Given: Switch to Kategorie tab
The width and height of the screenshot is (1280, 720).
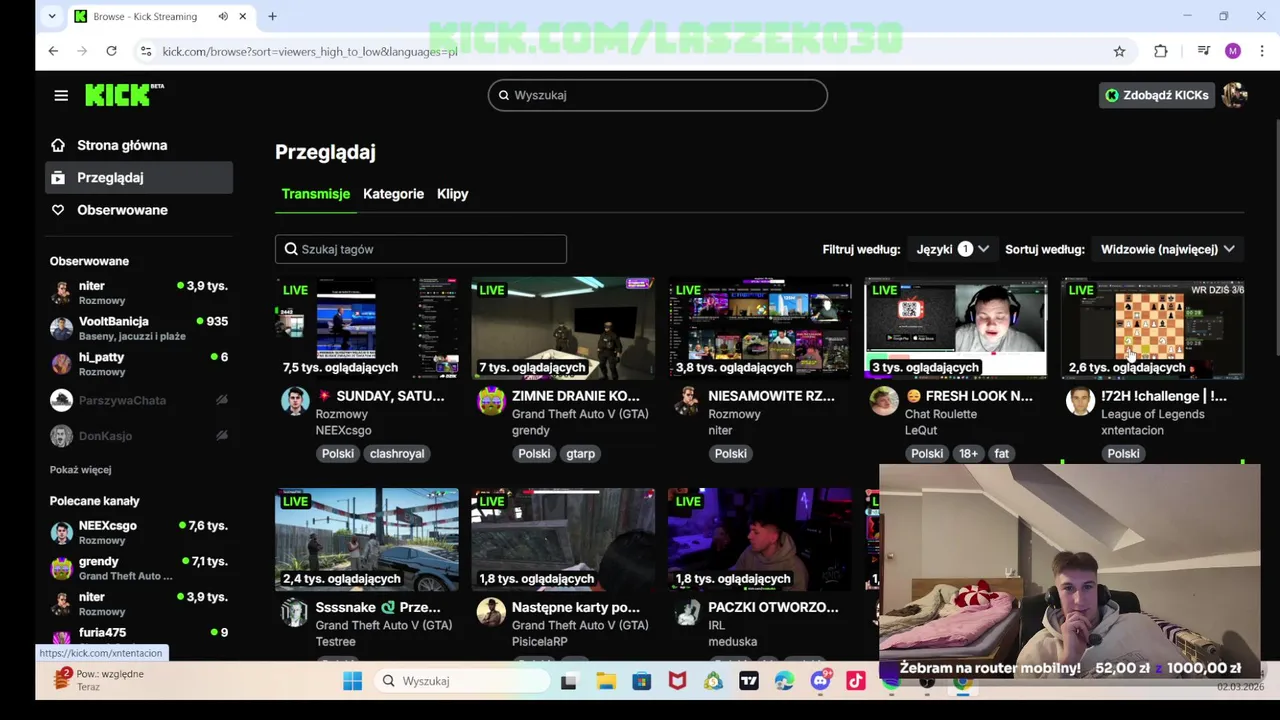Looking at the screenshot, I should pos(393,194).
